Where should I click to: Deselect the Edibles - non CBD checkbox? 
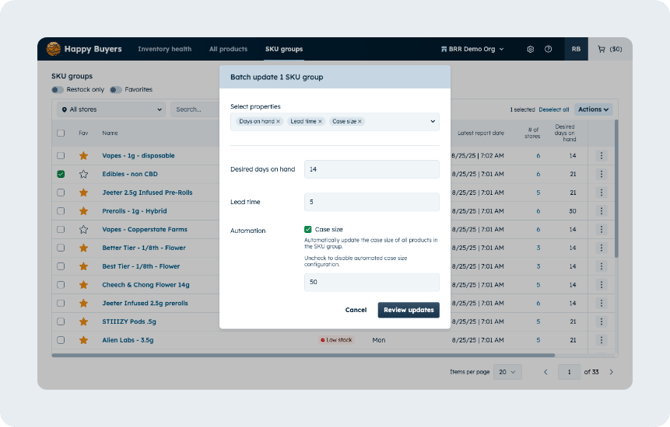pyautogui.click(x=61, y=174)
